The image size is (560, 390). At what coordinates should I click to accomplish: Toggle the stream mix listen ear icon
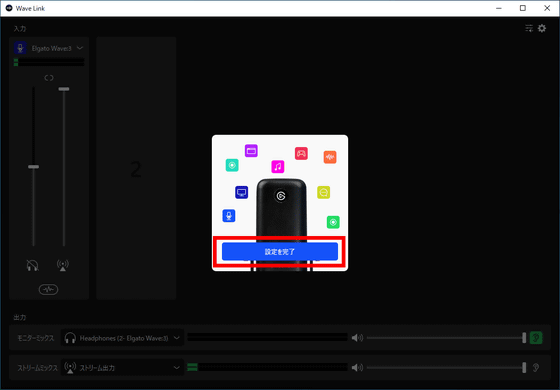click(536, 367)
